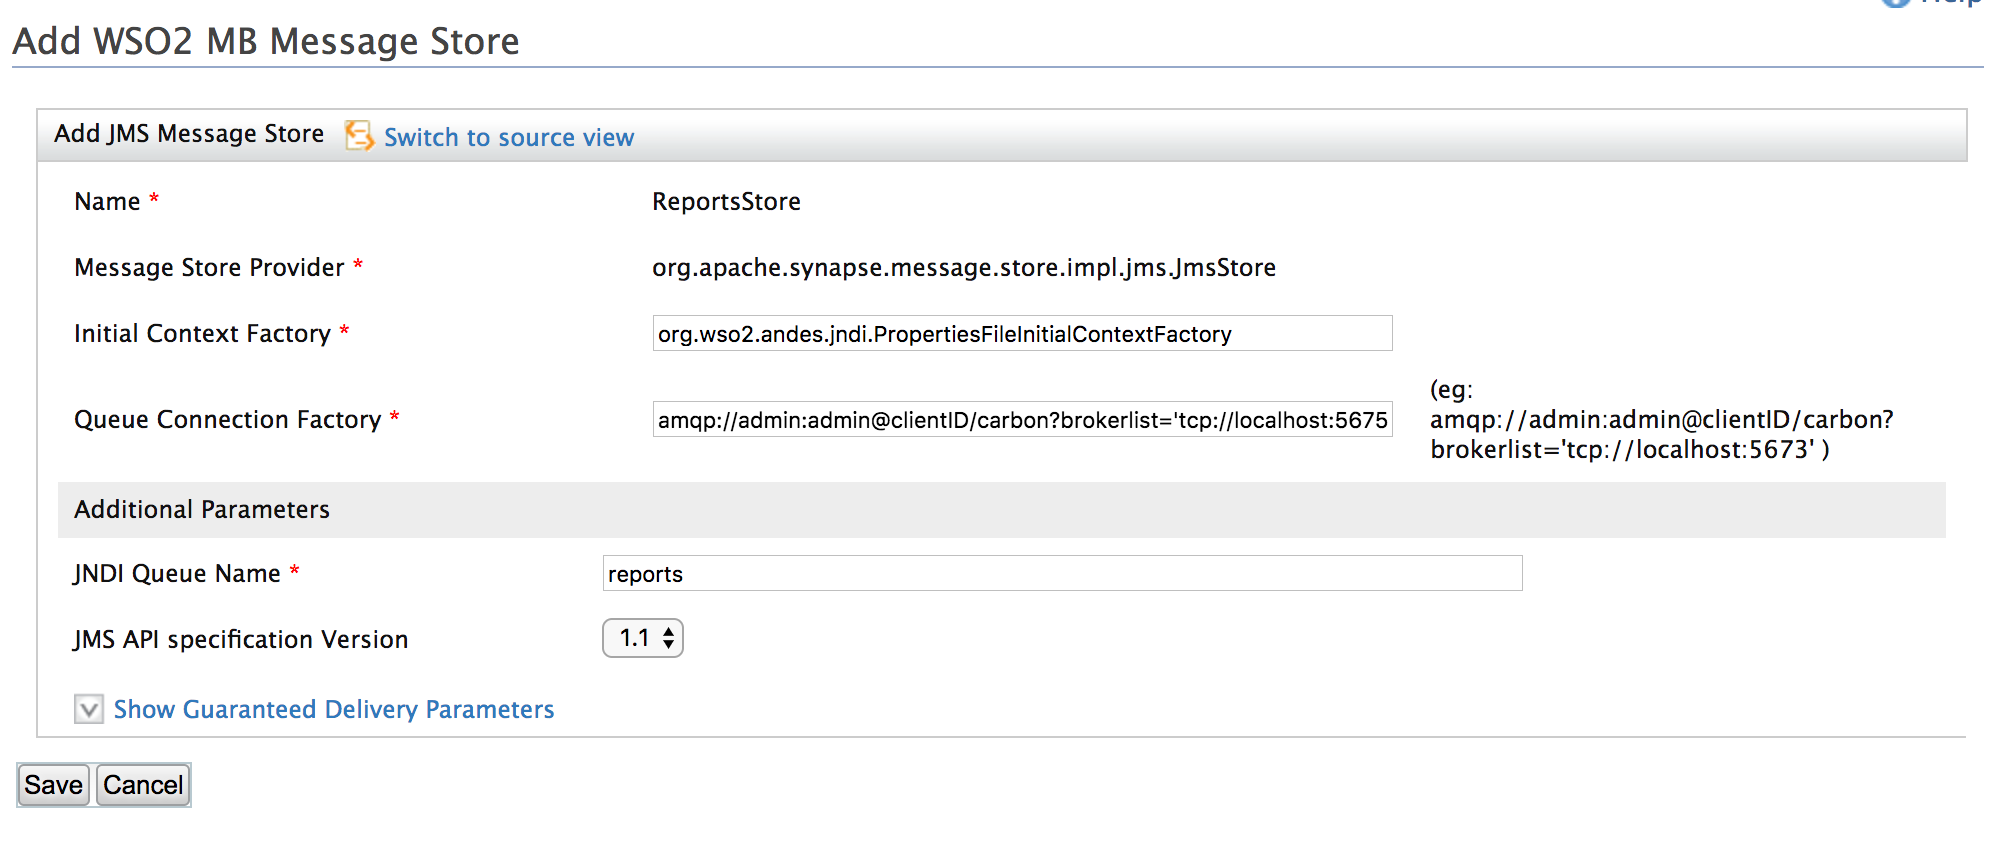The image size is (2014, 848).
Task: Click the ReportsStore name value
Action: pos(726,202)
